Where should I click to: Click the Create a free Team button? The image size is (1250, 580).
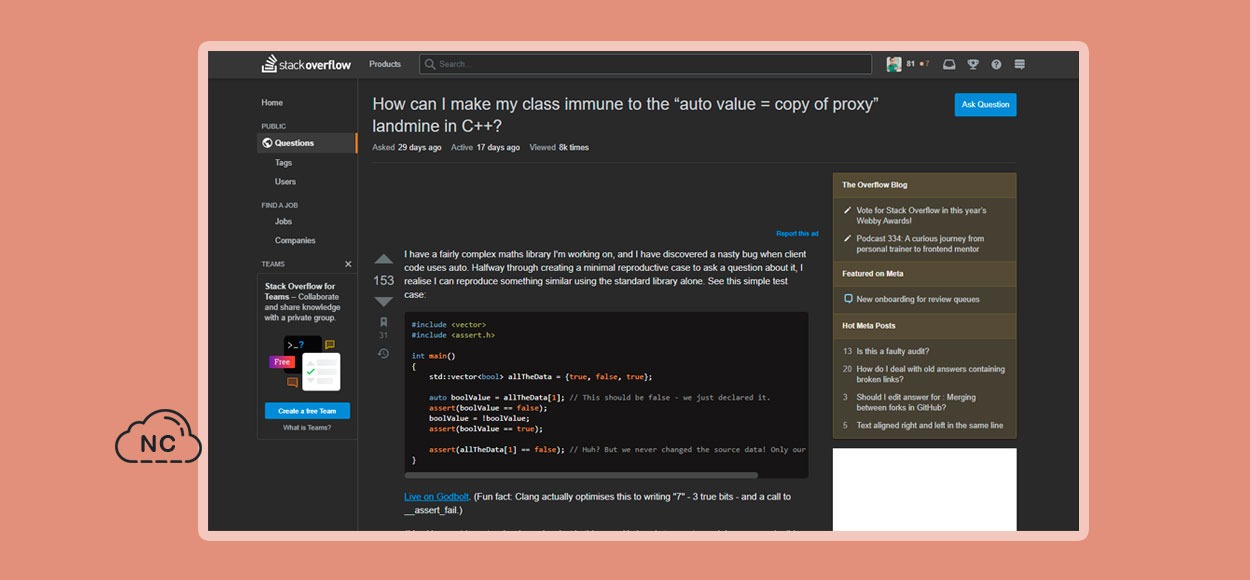point(307,411)
